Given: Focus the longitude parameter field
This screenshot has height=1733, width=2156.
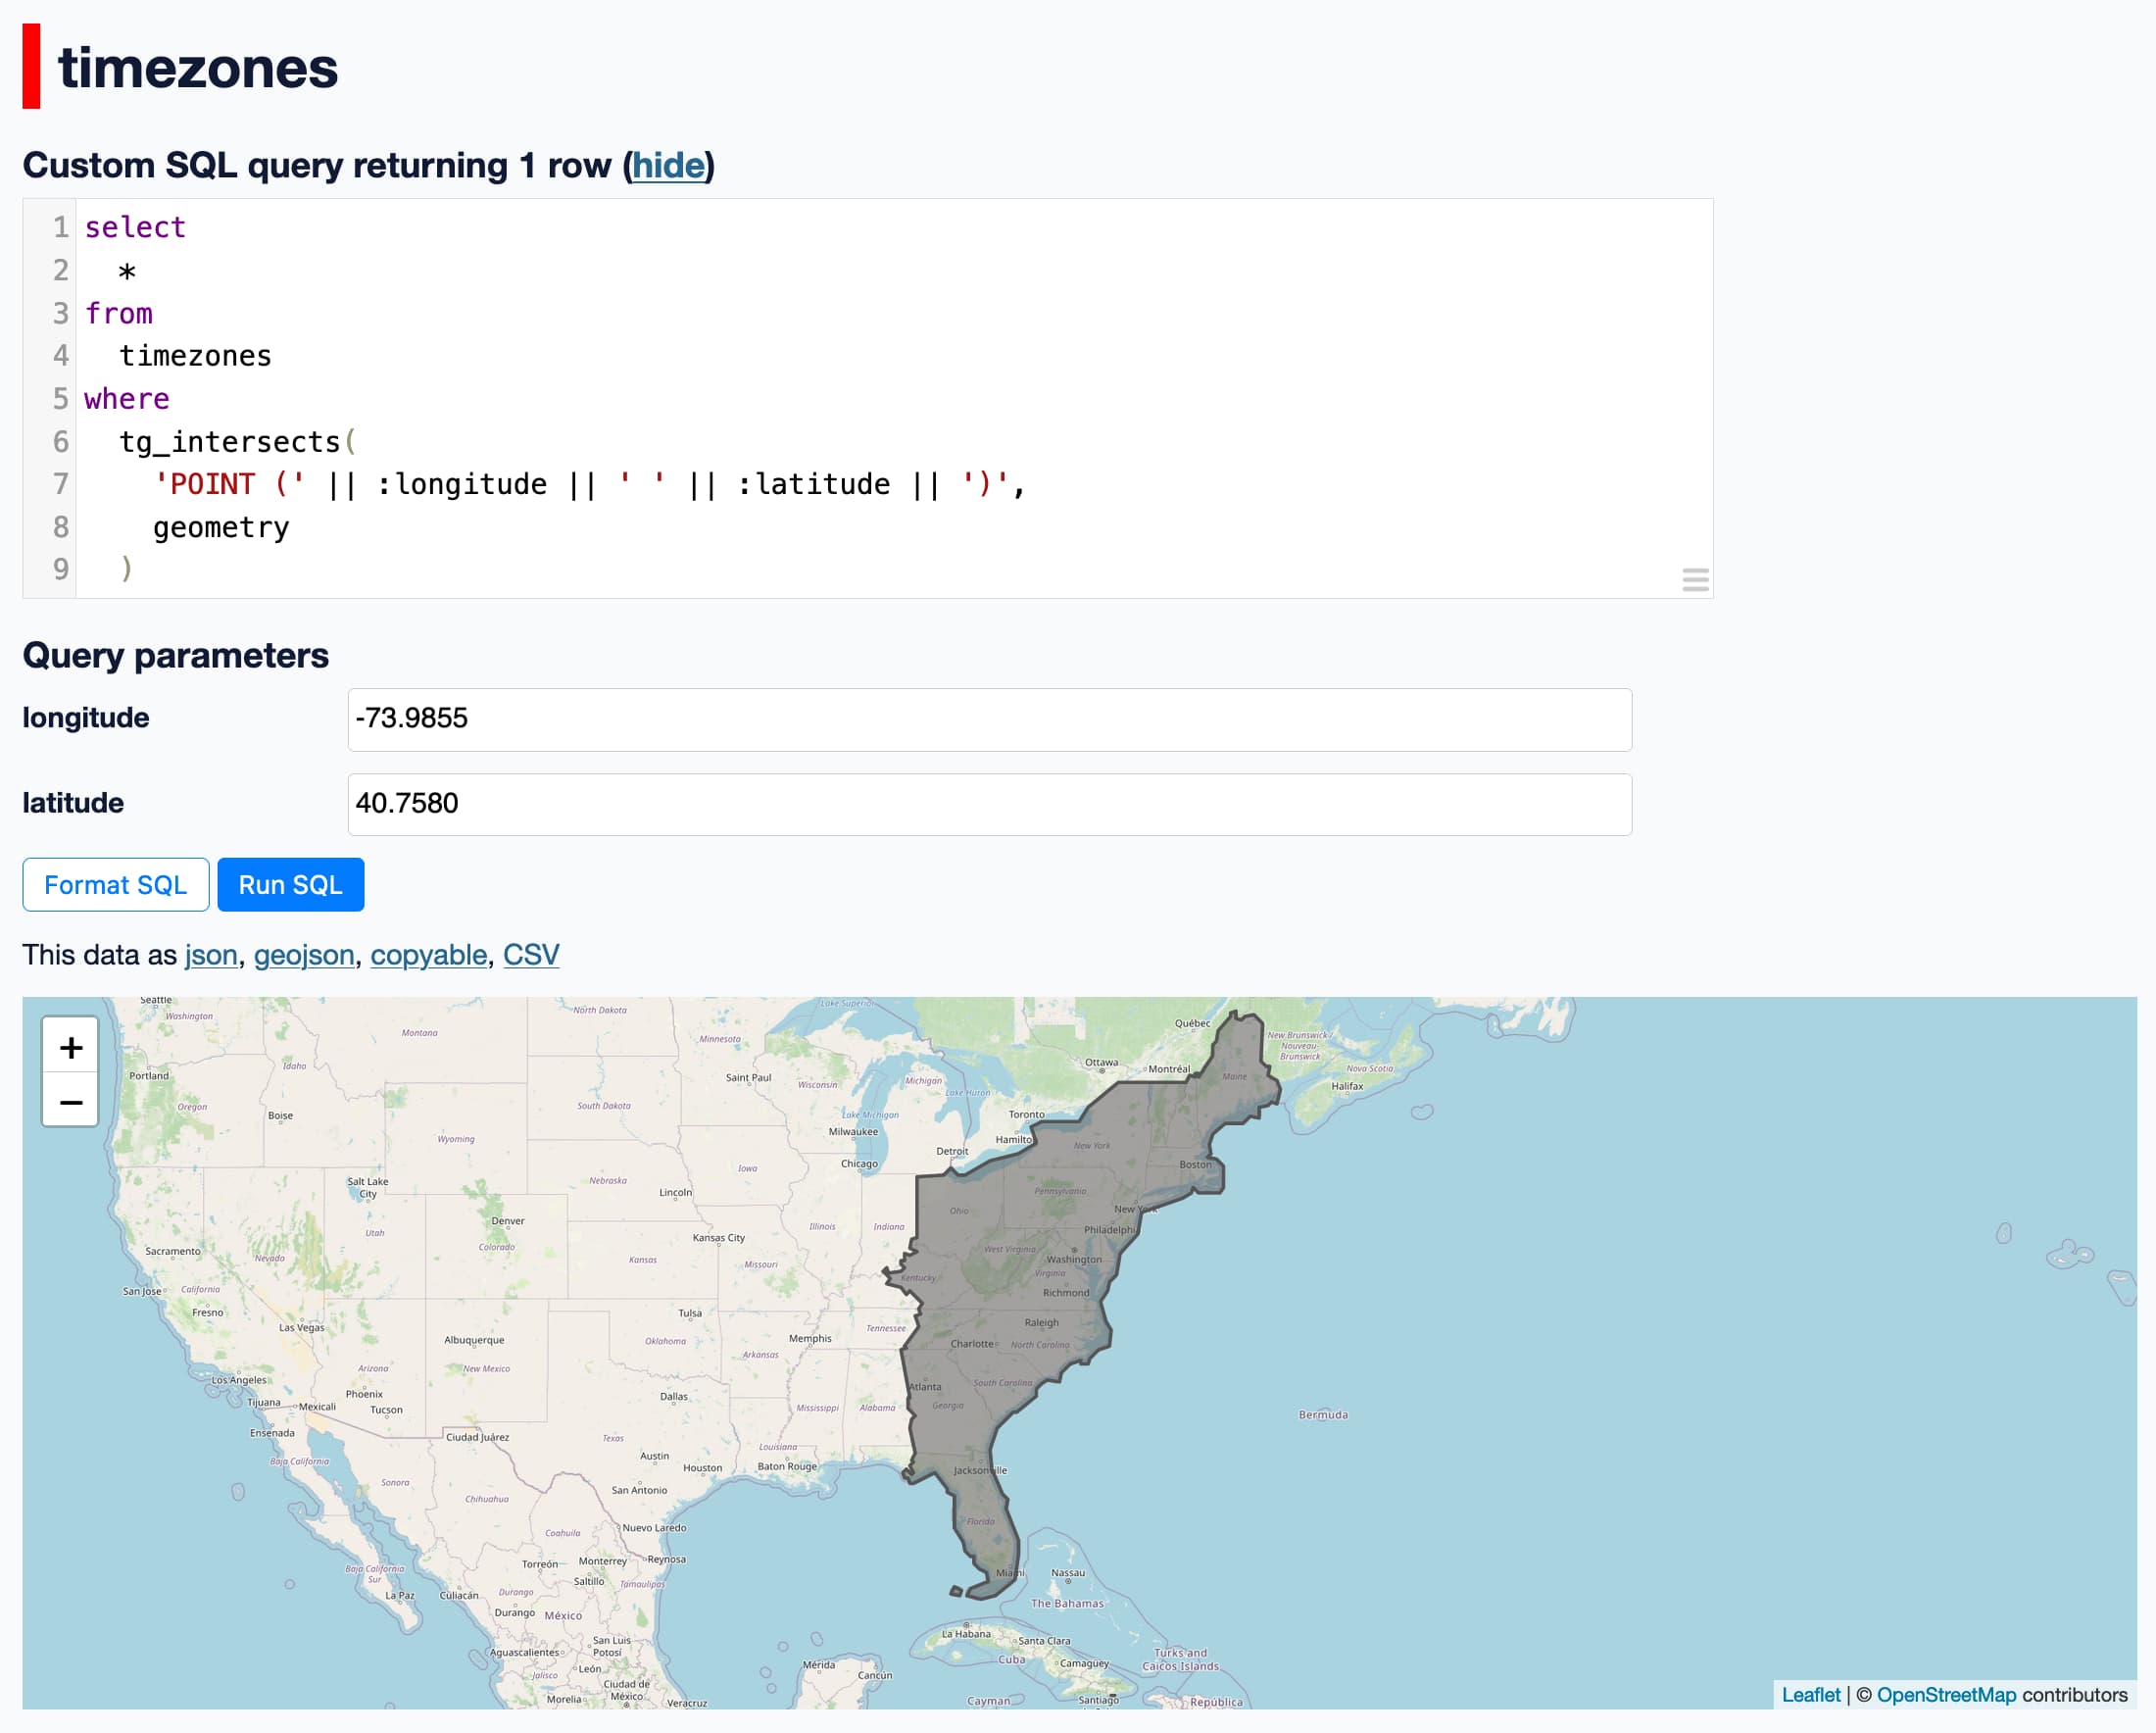Looking at the screenshot, I should click(x=989, y=719).
